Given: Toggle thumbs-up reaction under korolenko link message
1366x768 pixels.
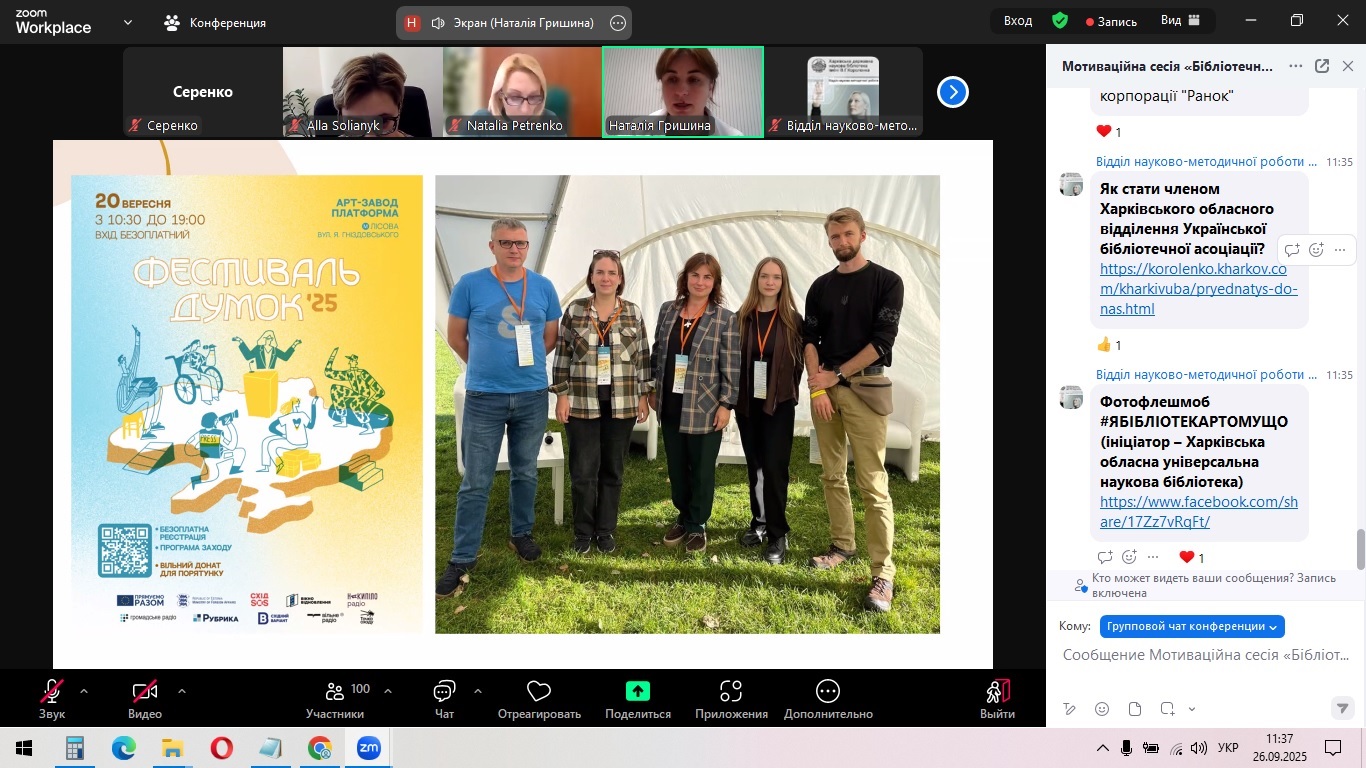Looking at the screenshot, I should [1109, 345].
